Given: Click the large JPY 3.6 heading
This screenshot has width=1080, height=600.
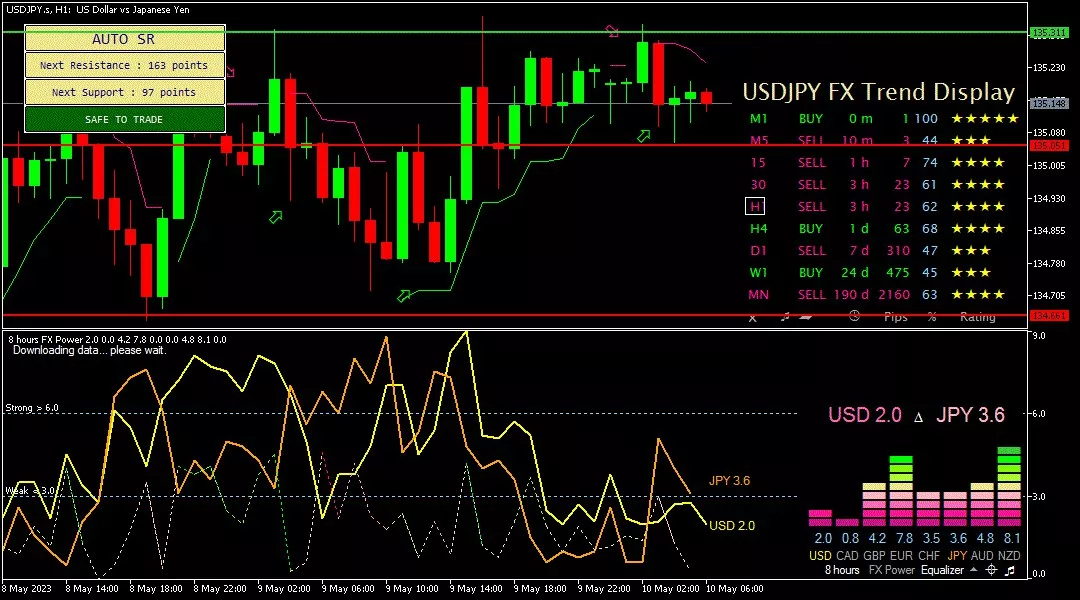Looking at the screenshot, I should tap(970, 415).
